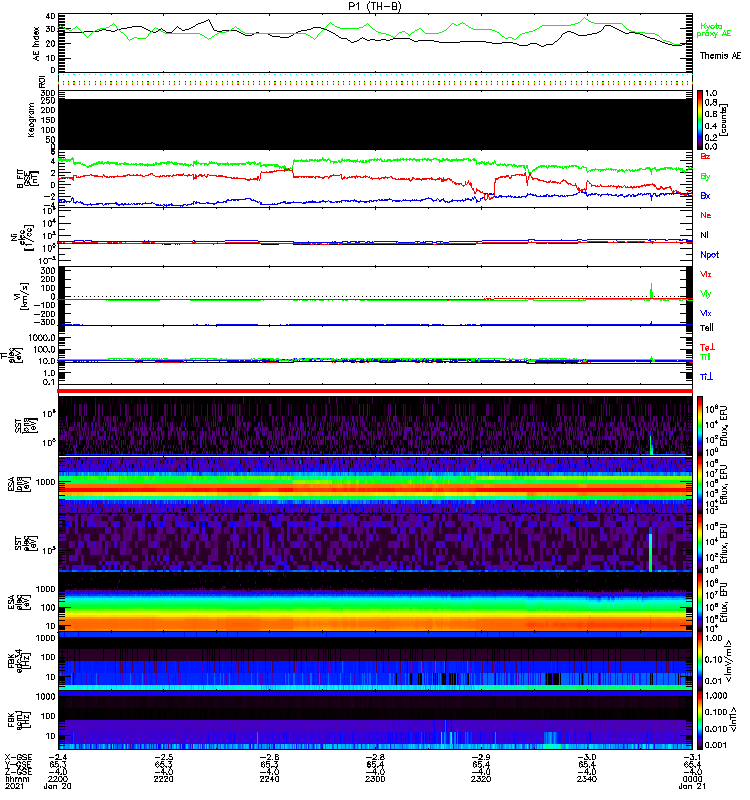Click the black Keogram image panel
Screen dimensions: 750x800
(375, 124)
